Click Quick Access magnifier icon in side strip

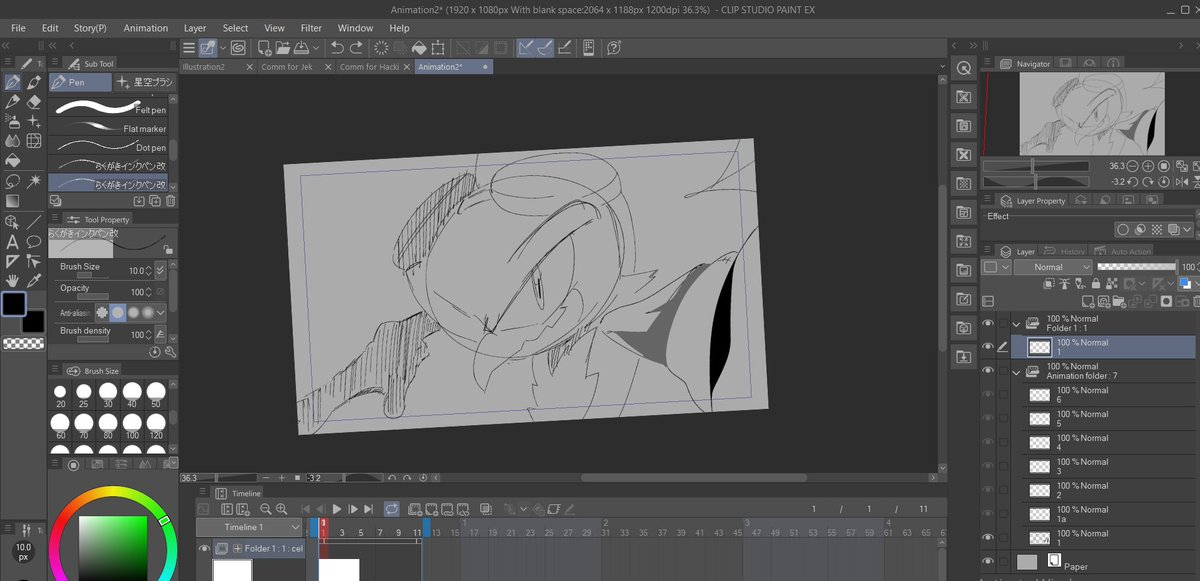point(963,68)
